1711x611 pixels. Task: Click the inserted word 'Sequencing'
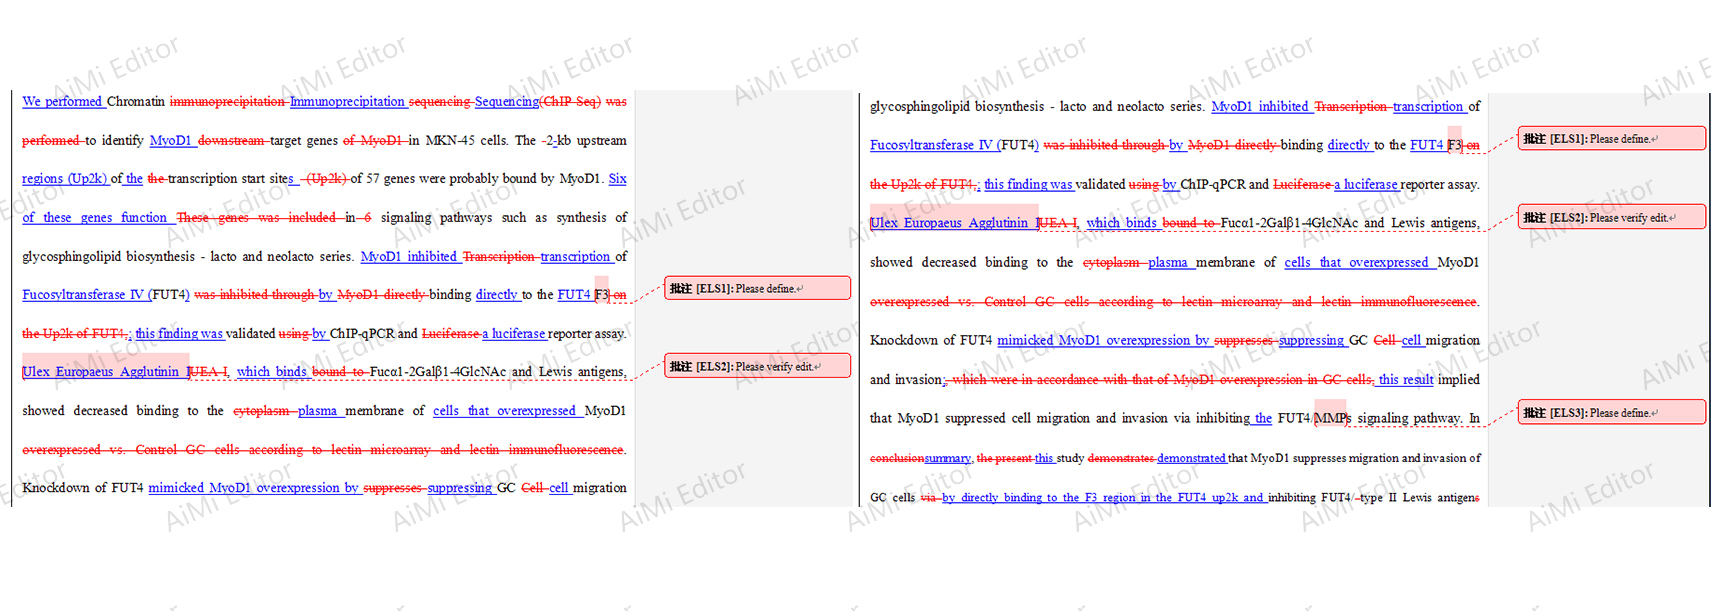[x=507, y=101]
